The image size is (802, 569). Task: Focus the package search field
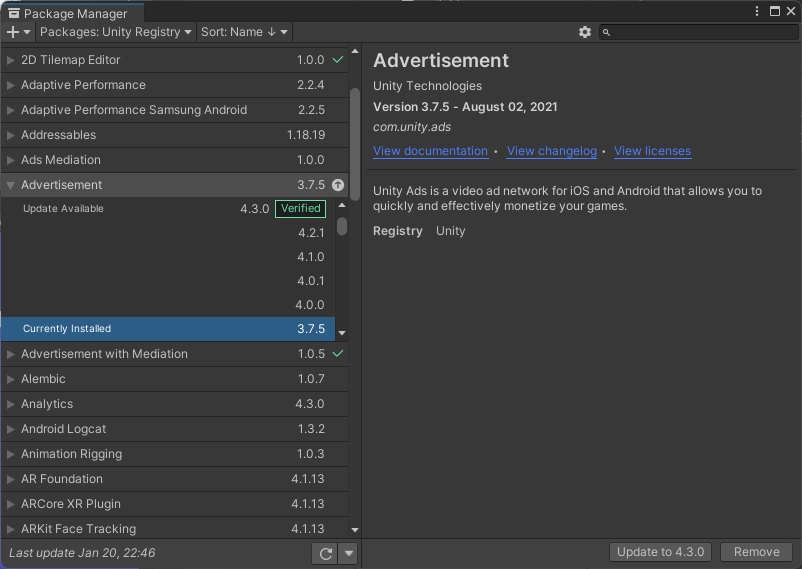point(698,32)
